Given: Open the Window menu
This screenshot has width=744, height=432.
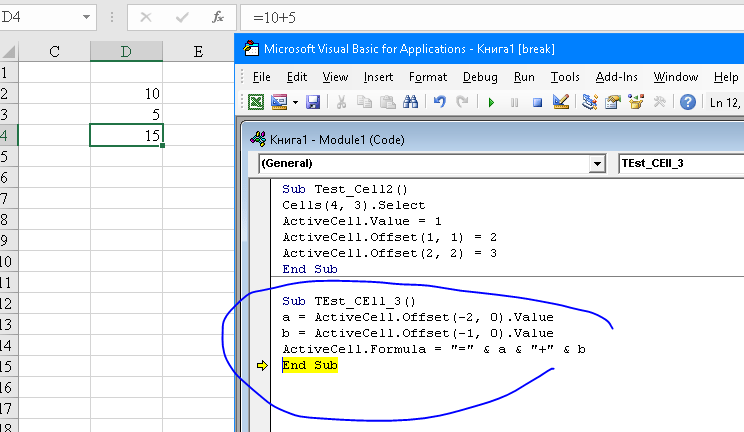Looking at the screenshot, I should coord(676,77).
